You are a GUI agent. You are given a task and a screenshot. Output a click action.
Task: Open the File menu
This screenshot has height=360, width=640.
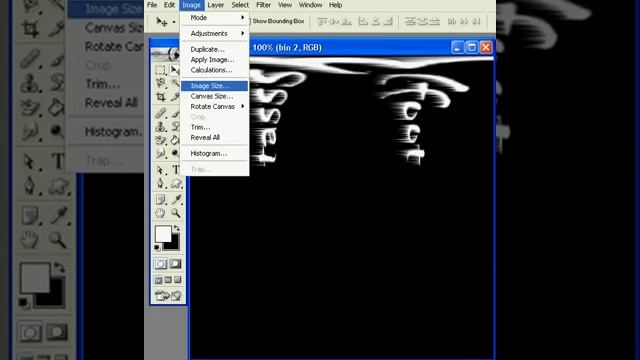tap(152, 5)
